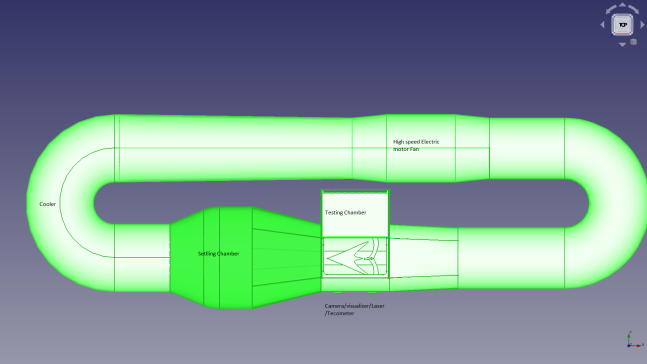Select the "Testing Chamber" label

point(345,213)
